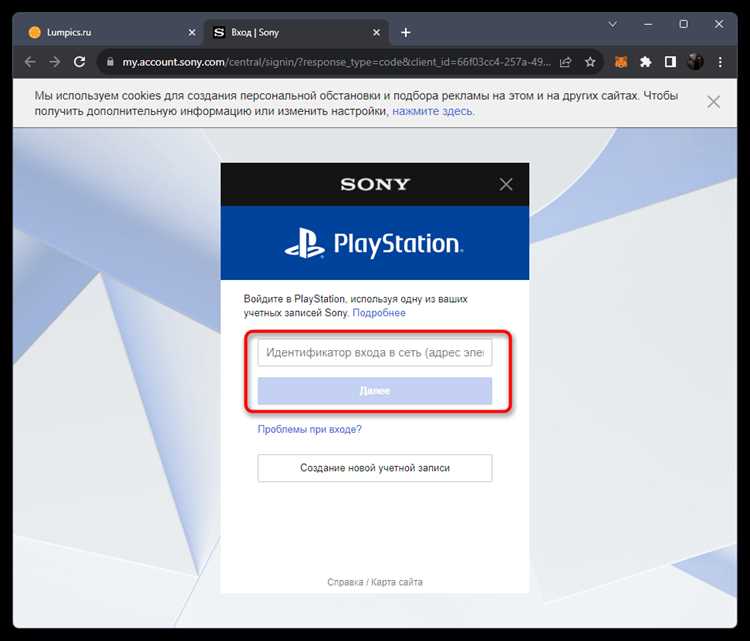Expand the tab search chevron
Image resolution: width=750 pixels, height=641 pixels.
point(612,24)
